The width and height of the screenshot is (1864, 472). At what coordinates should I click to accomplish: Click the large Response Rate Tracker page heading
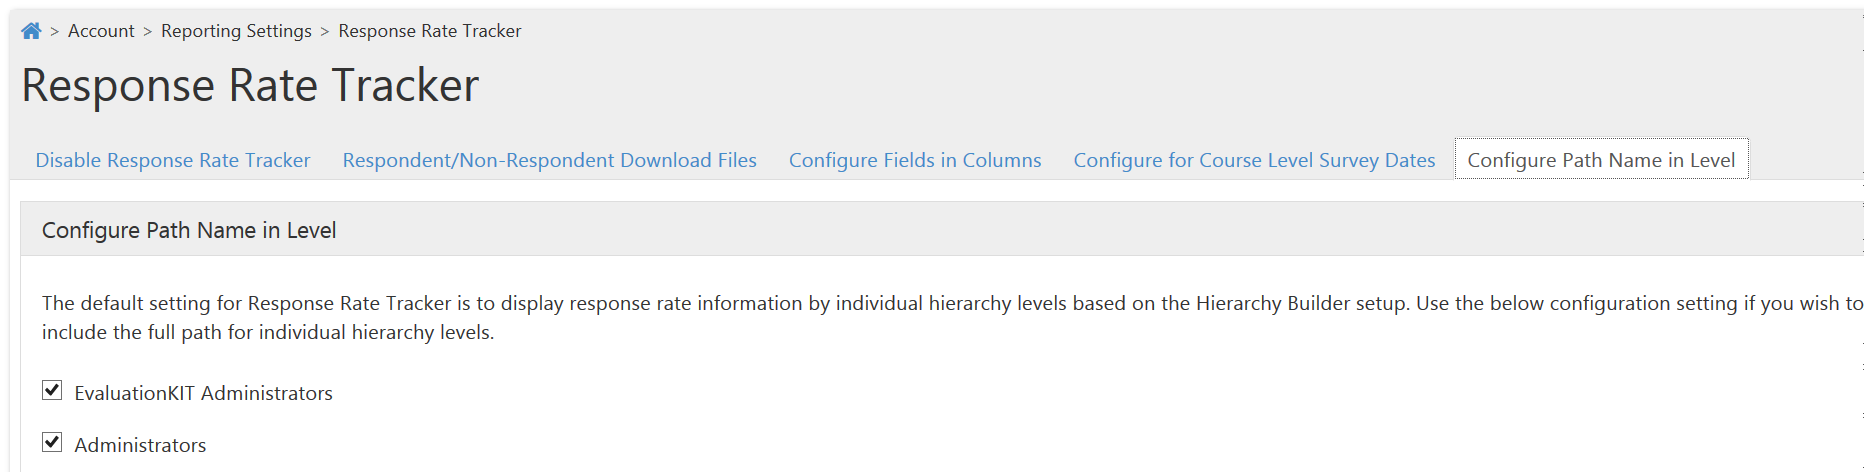click(x=250, y=85)
